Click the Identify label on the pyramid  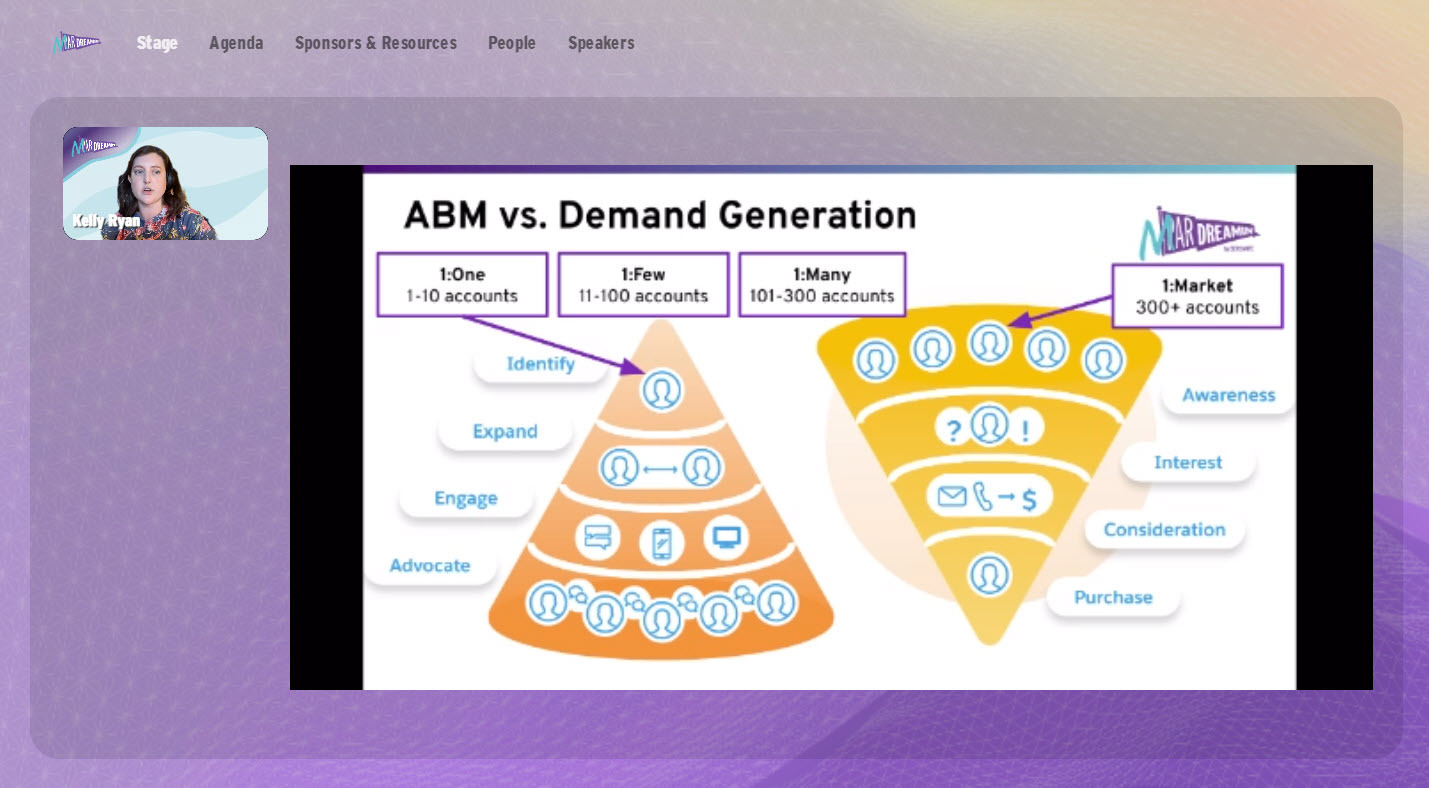click(x=540, y=364)
